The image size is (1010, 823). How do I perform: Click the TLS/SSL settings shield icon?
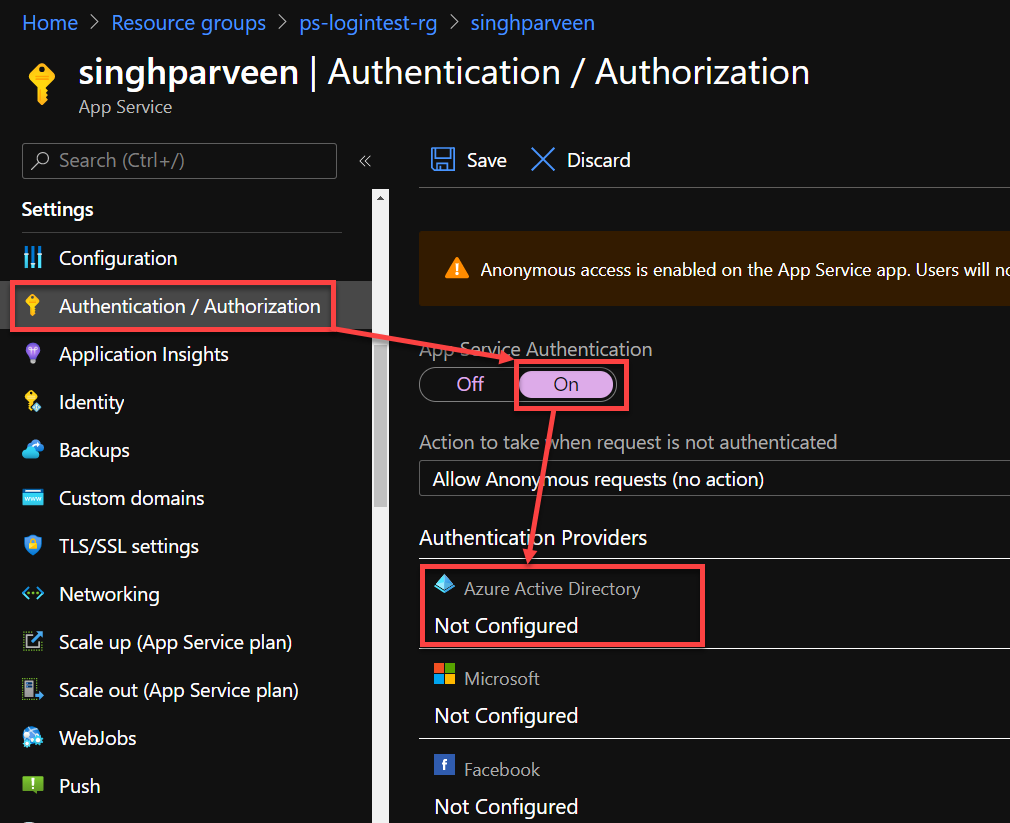[33, 546]
